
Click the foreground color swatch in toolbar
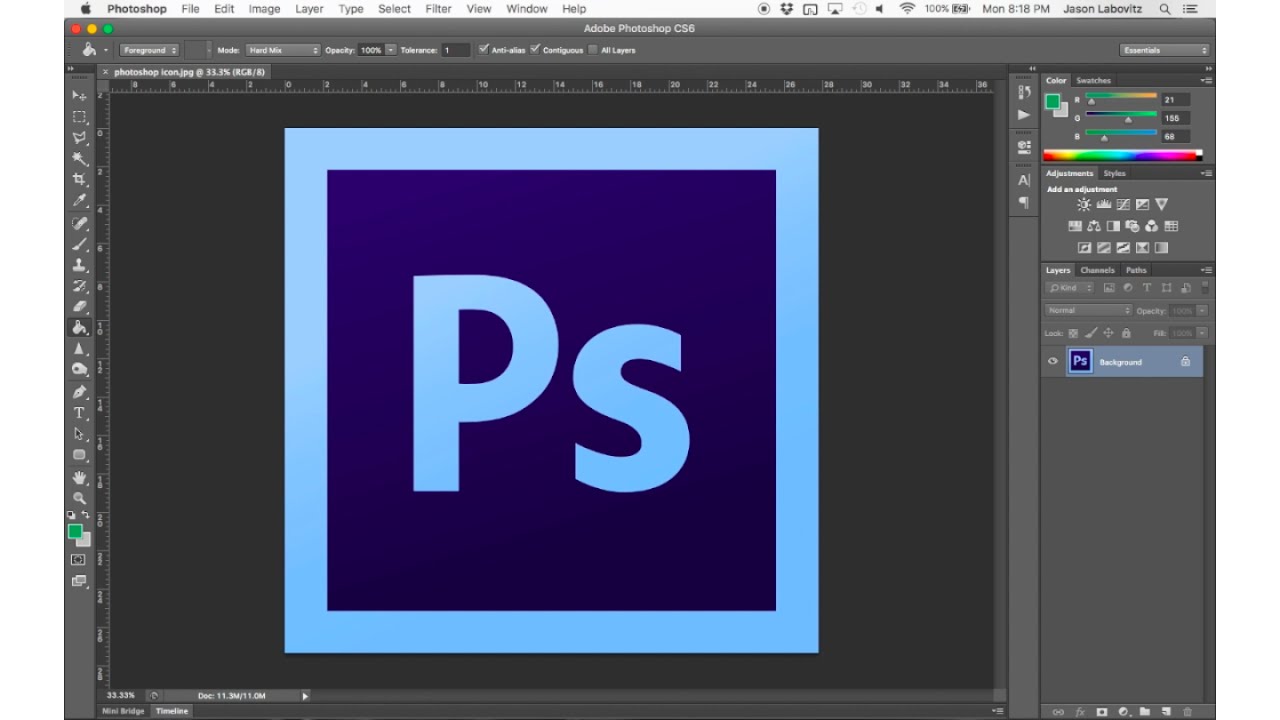(75, 531)
